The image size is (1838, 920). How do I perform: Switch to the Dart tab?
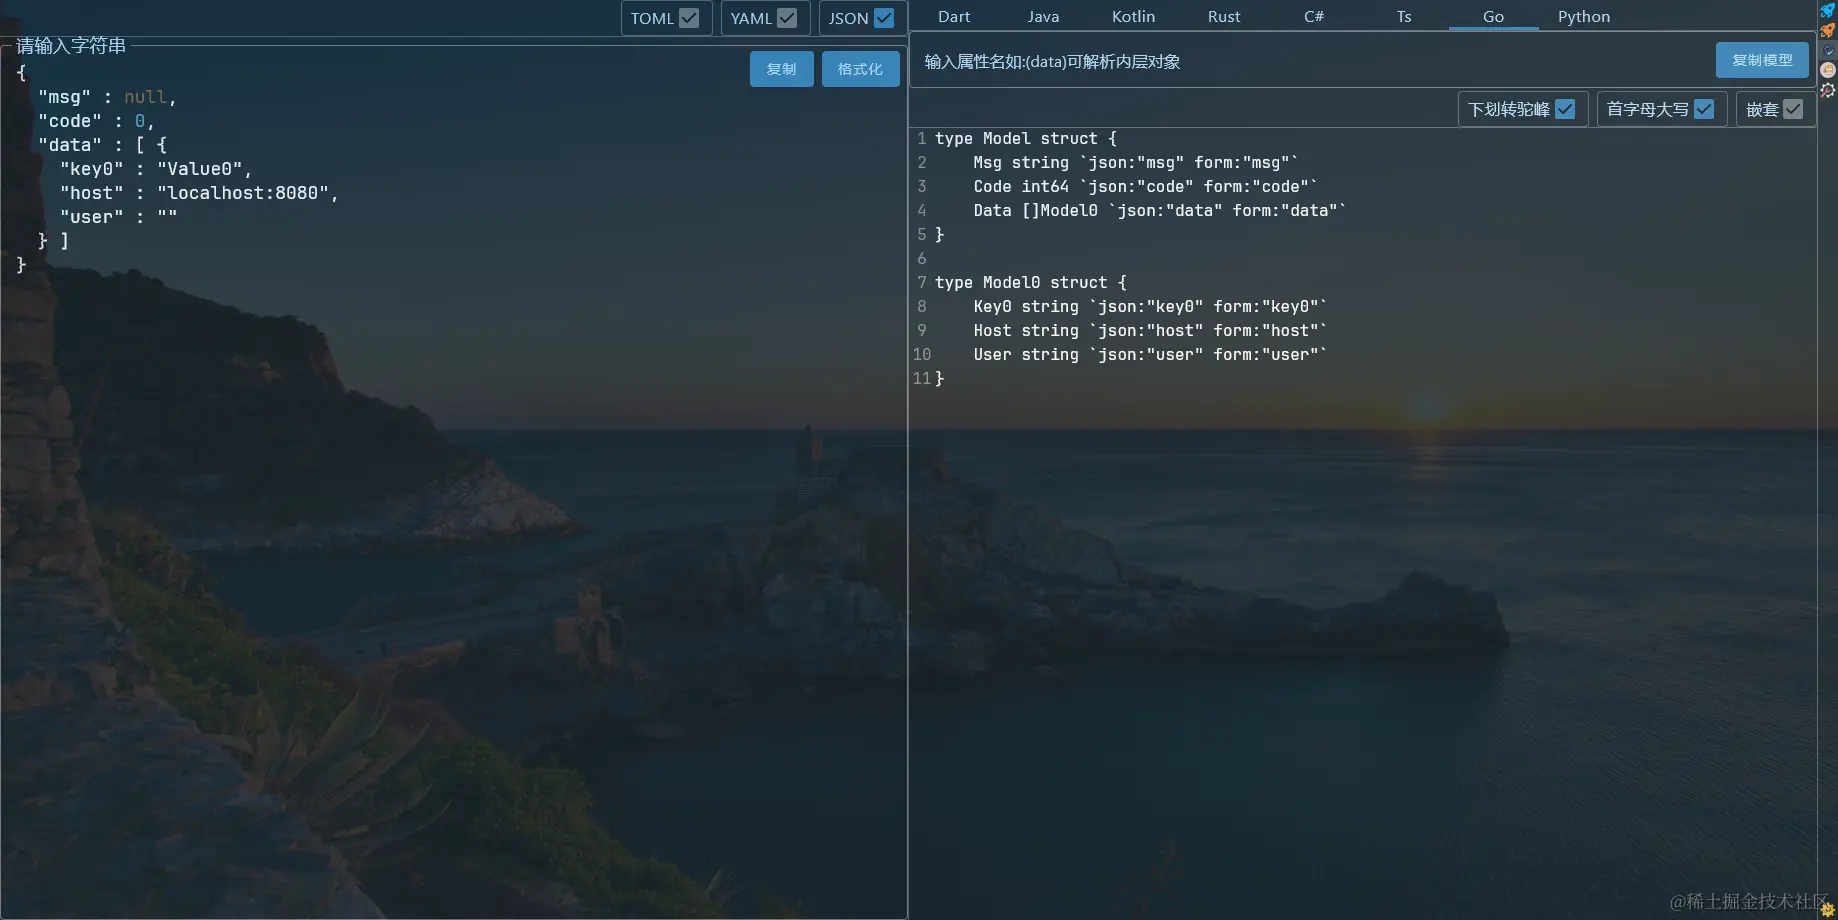pos(954,16)
